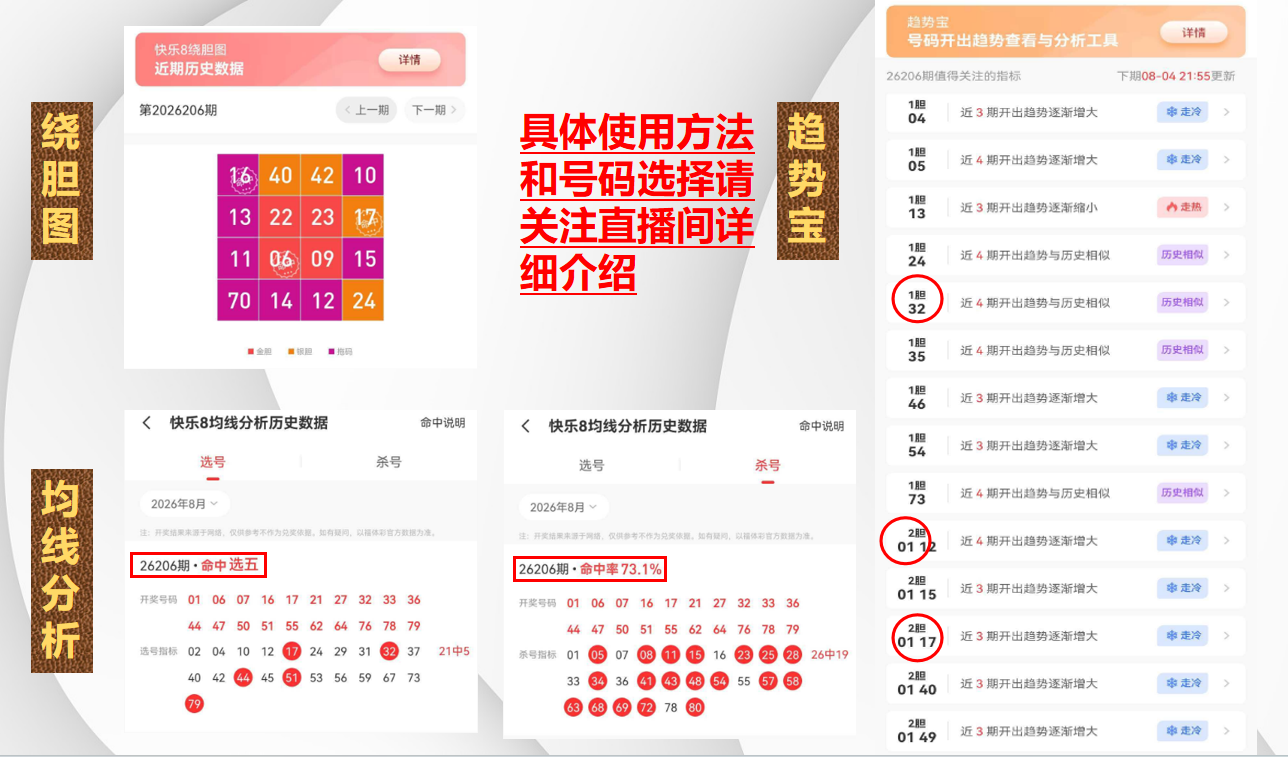Viewport: 1288px width, 757px height.
Task: Expand the 2胆 01 12 row chevron
Action: click(1227, 541)
